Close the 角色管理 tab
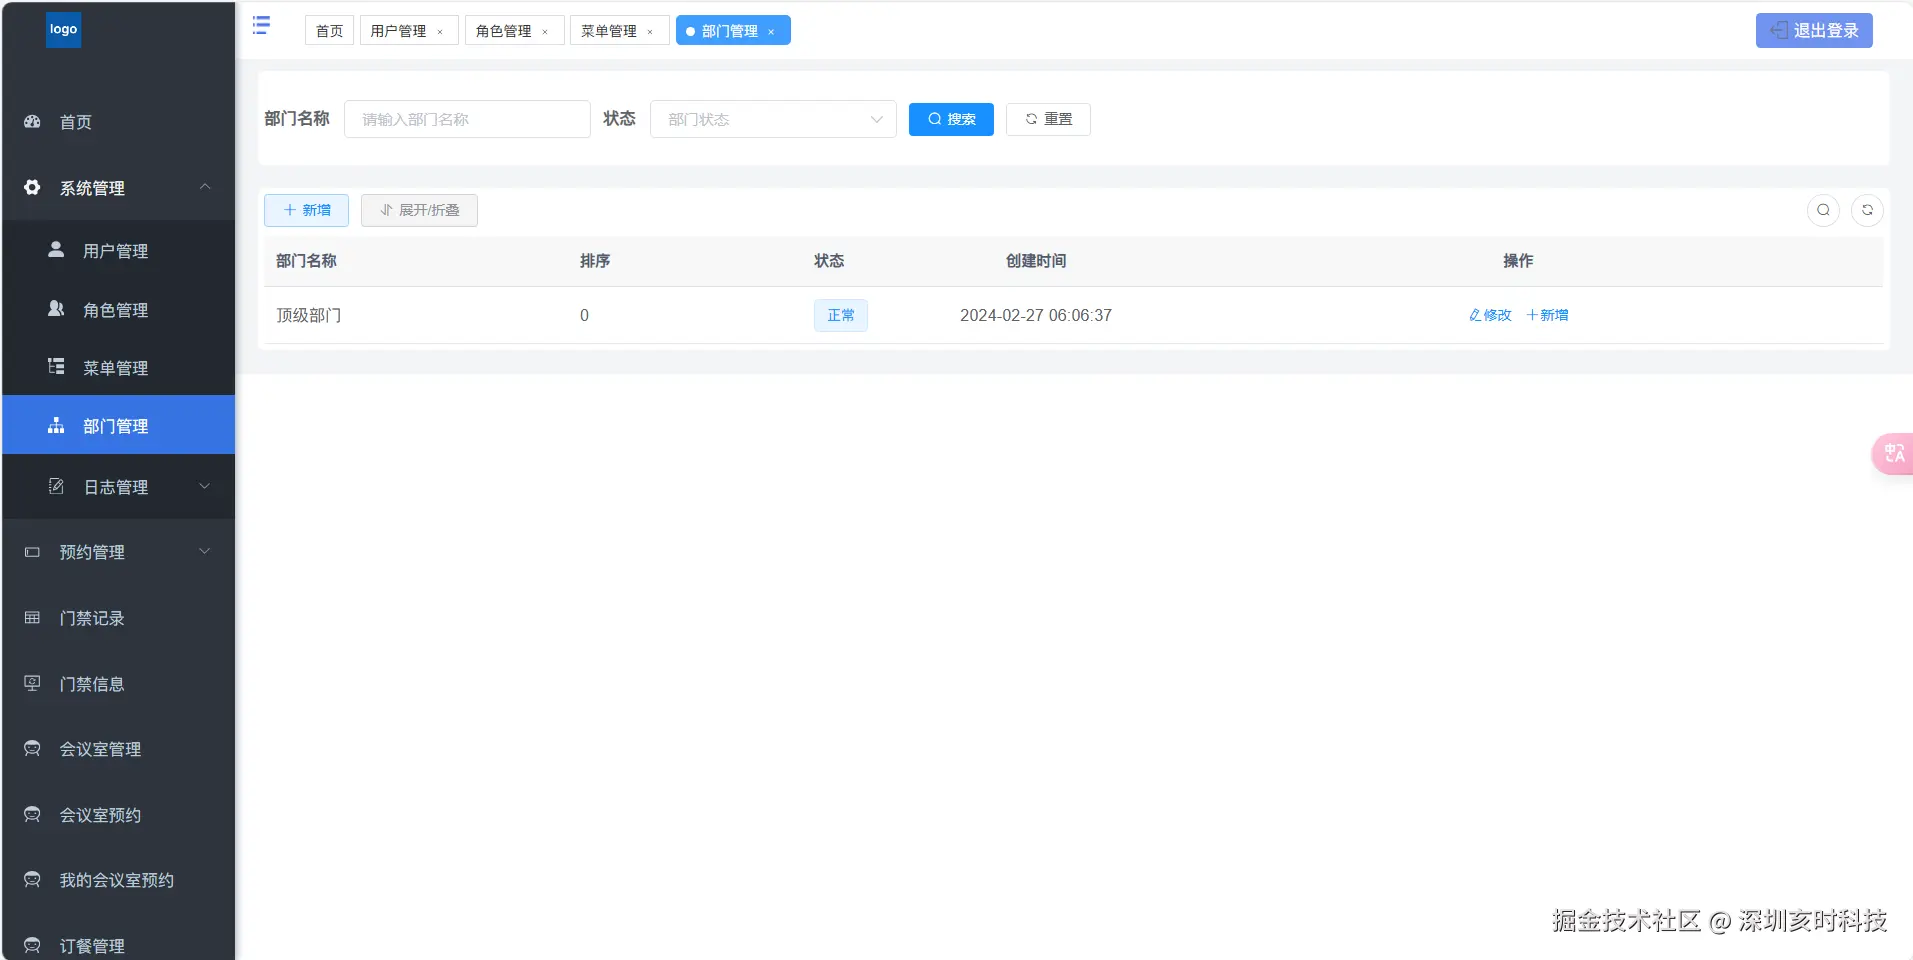This screenshot has width=1913, height=960. pos(545,32)
